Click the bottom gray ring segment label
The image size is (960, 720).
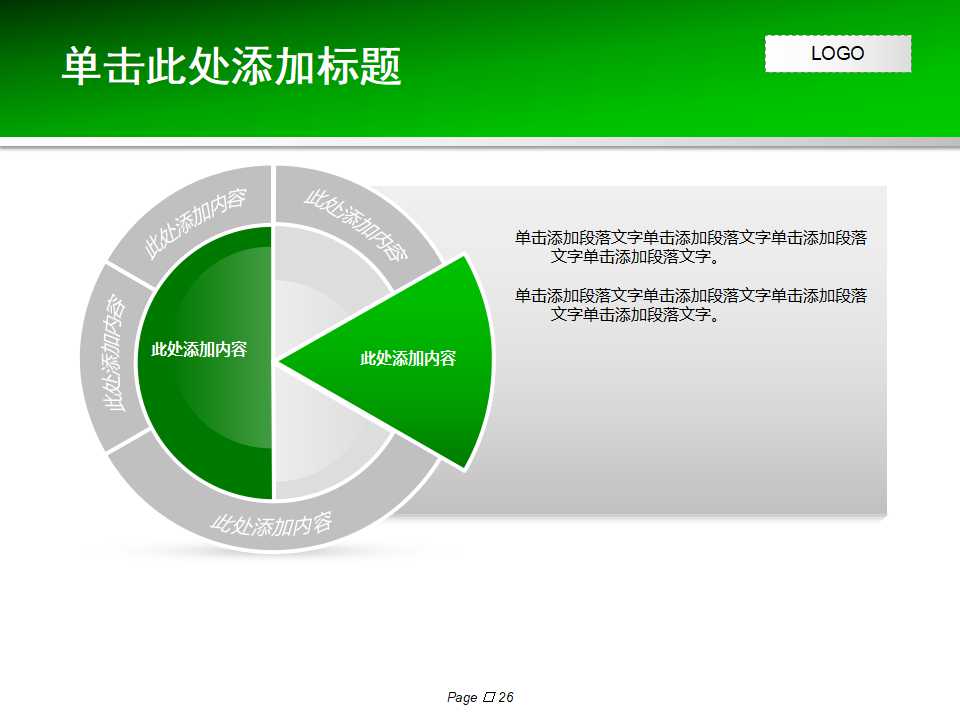271,524
